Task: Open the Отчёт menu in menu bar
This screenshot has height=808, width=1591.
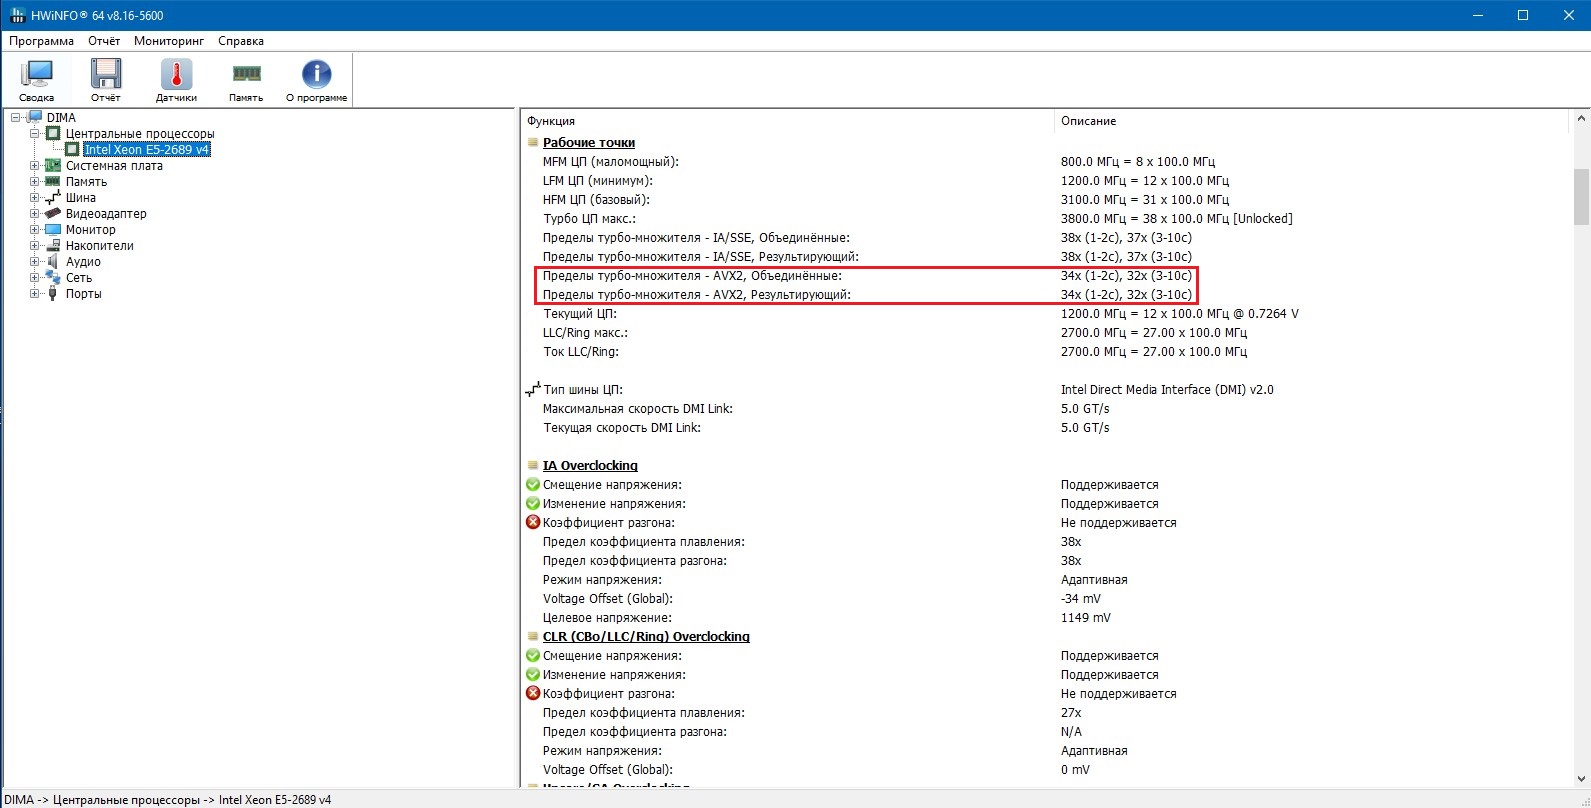Action: [104, 41]
